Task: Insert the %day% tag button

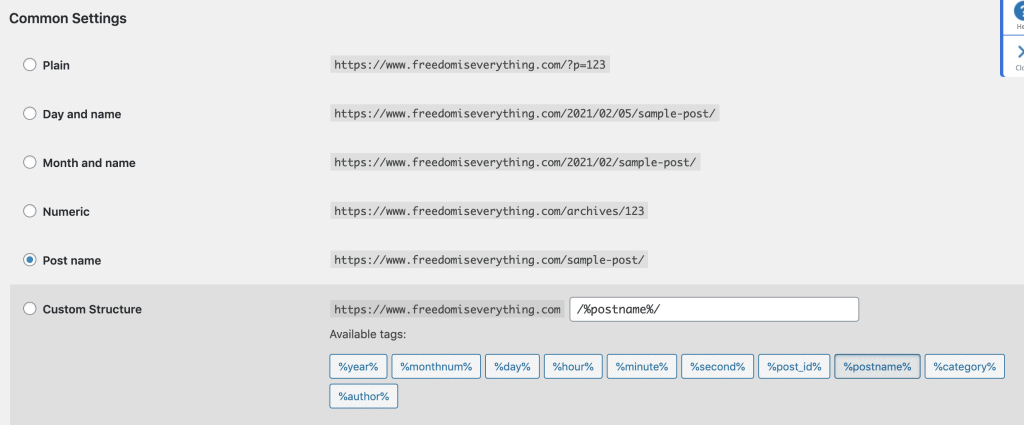Action: tap(512, 366)
